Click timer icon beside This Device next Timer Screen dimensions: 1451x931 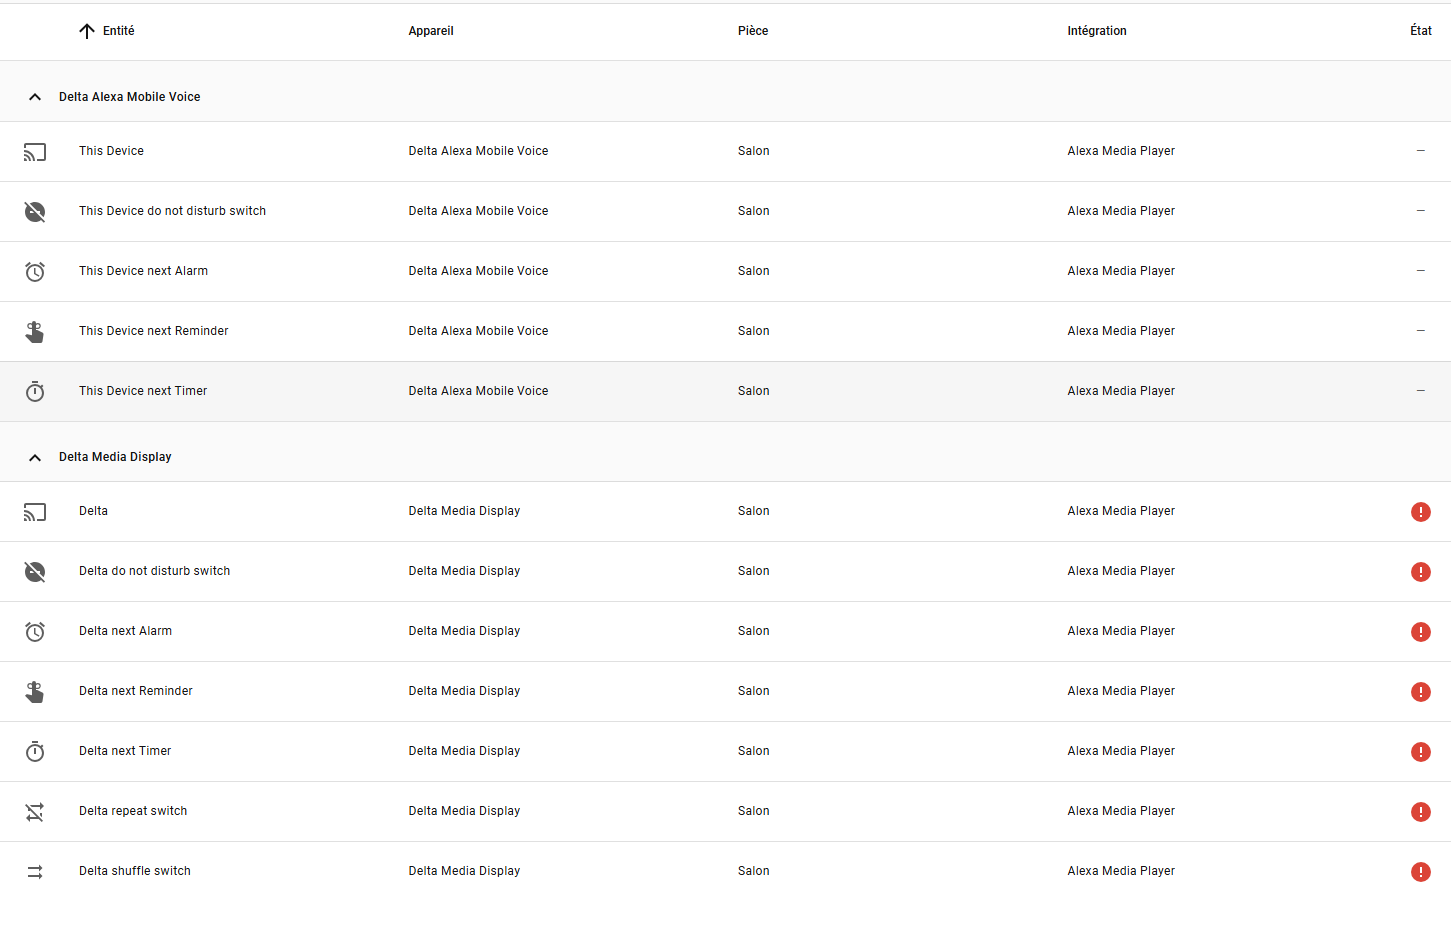coord(35,392)
